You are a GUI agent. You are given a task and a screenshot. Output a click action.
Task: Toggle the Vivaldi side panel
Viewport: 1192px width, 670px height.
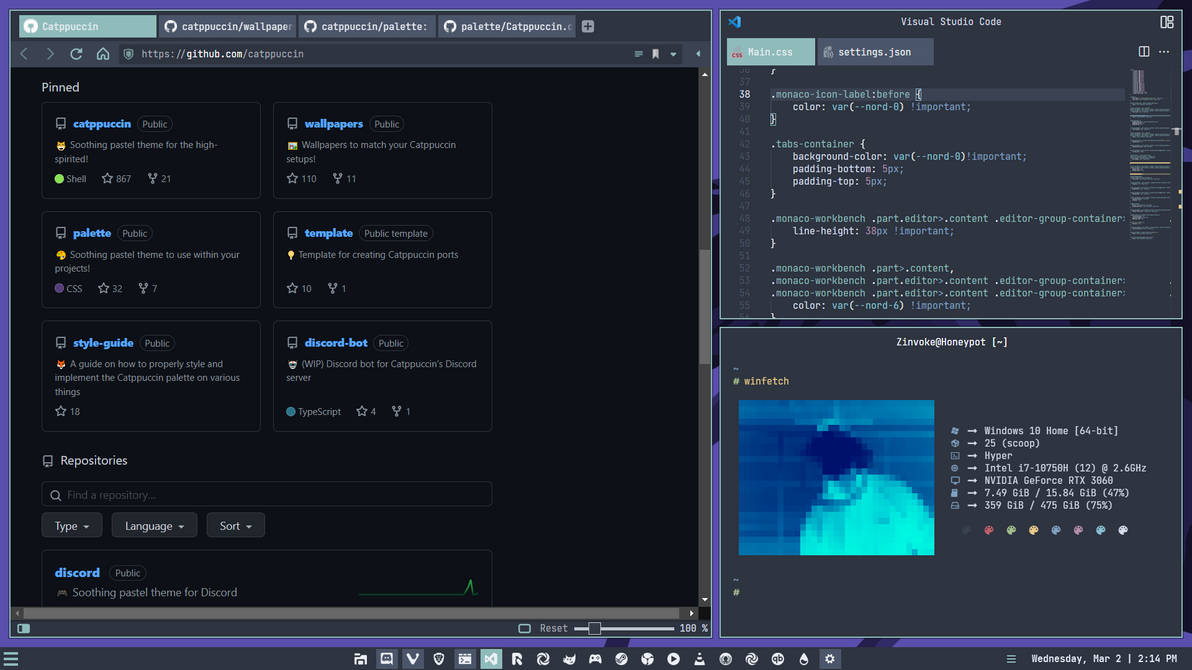[24, 628]
